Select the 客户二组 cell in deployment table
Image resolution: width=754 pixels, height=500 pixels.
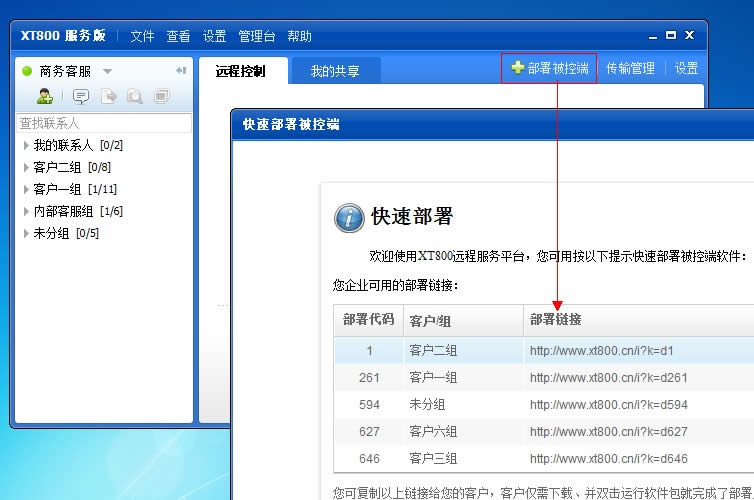(x=464, y=350)
